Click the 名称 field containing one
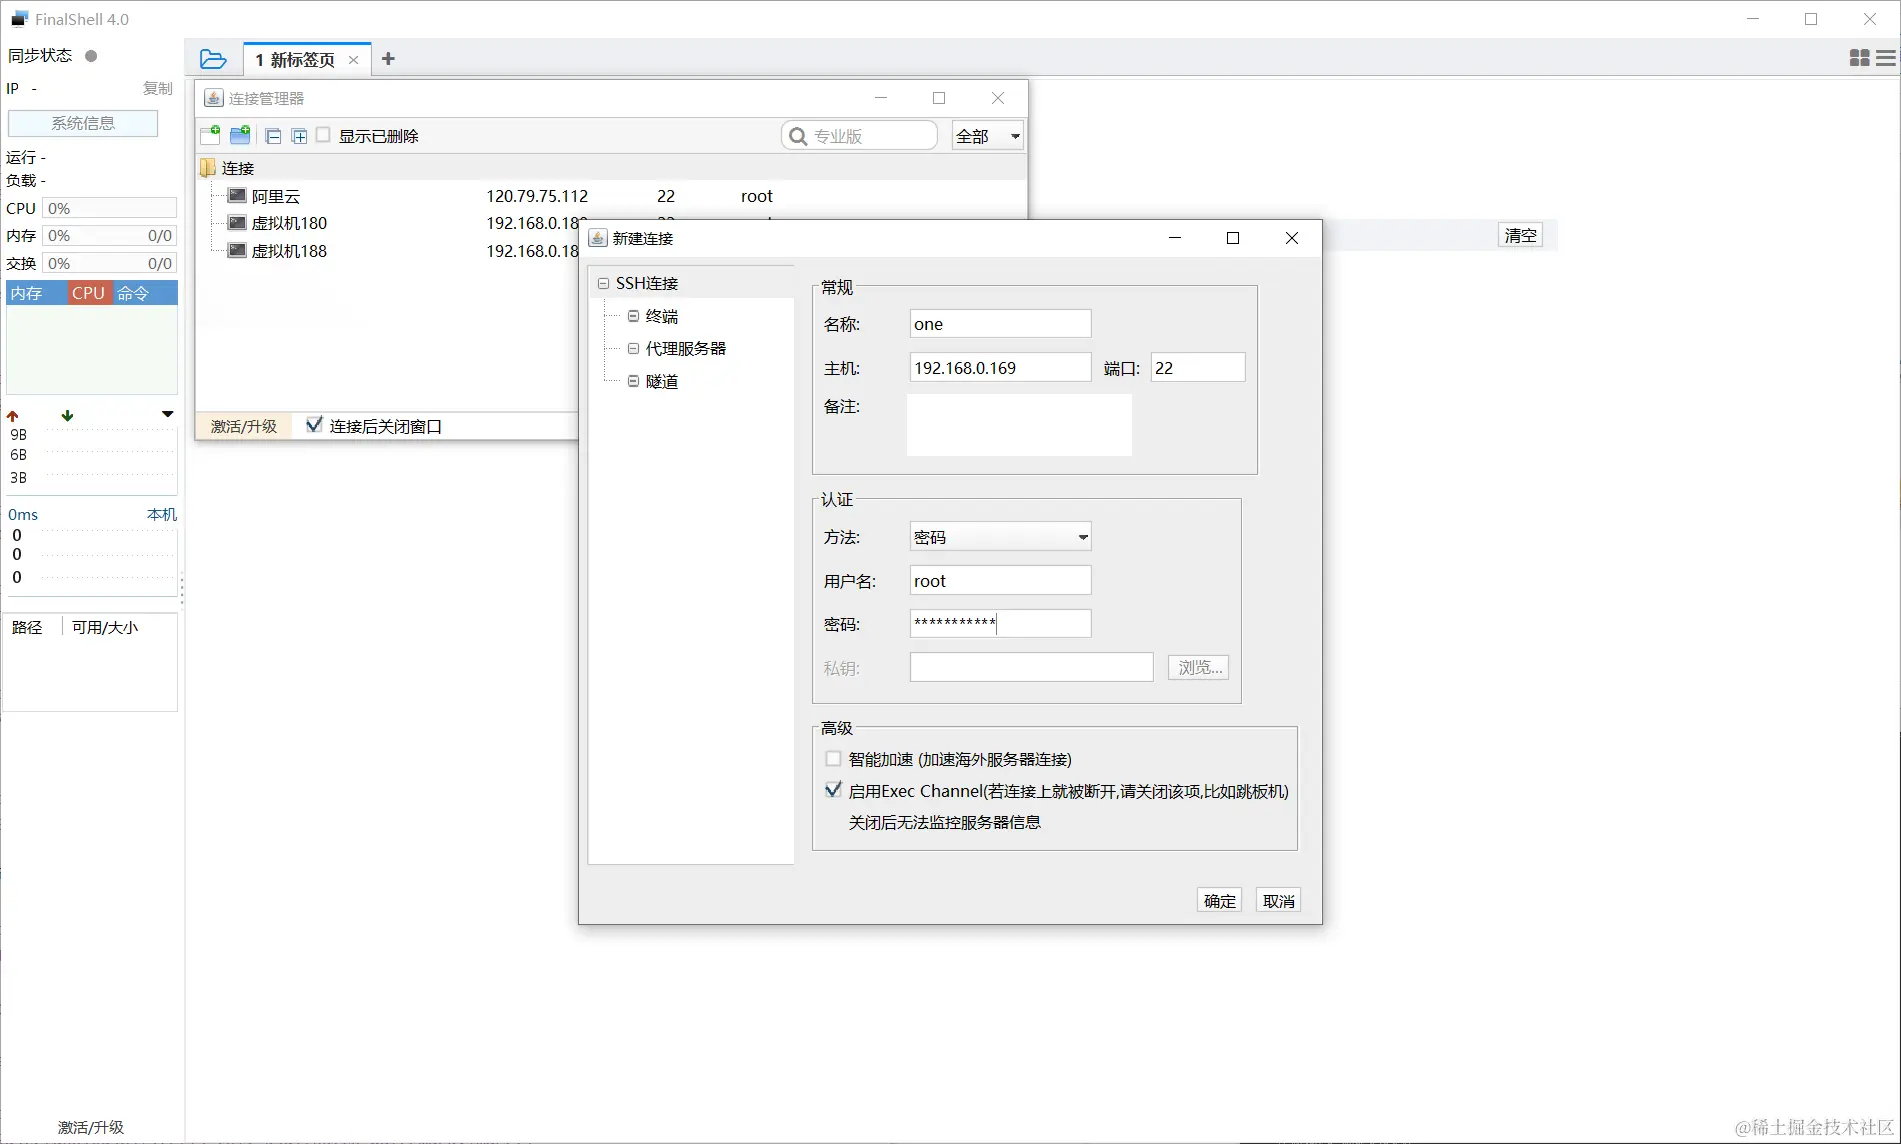1901x1144 pixels. coord(1000,324)
